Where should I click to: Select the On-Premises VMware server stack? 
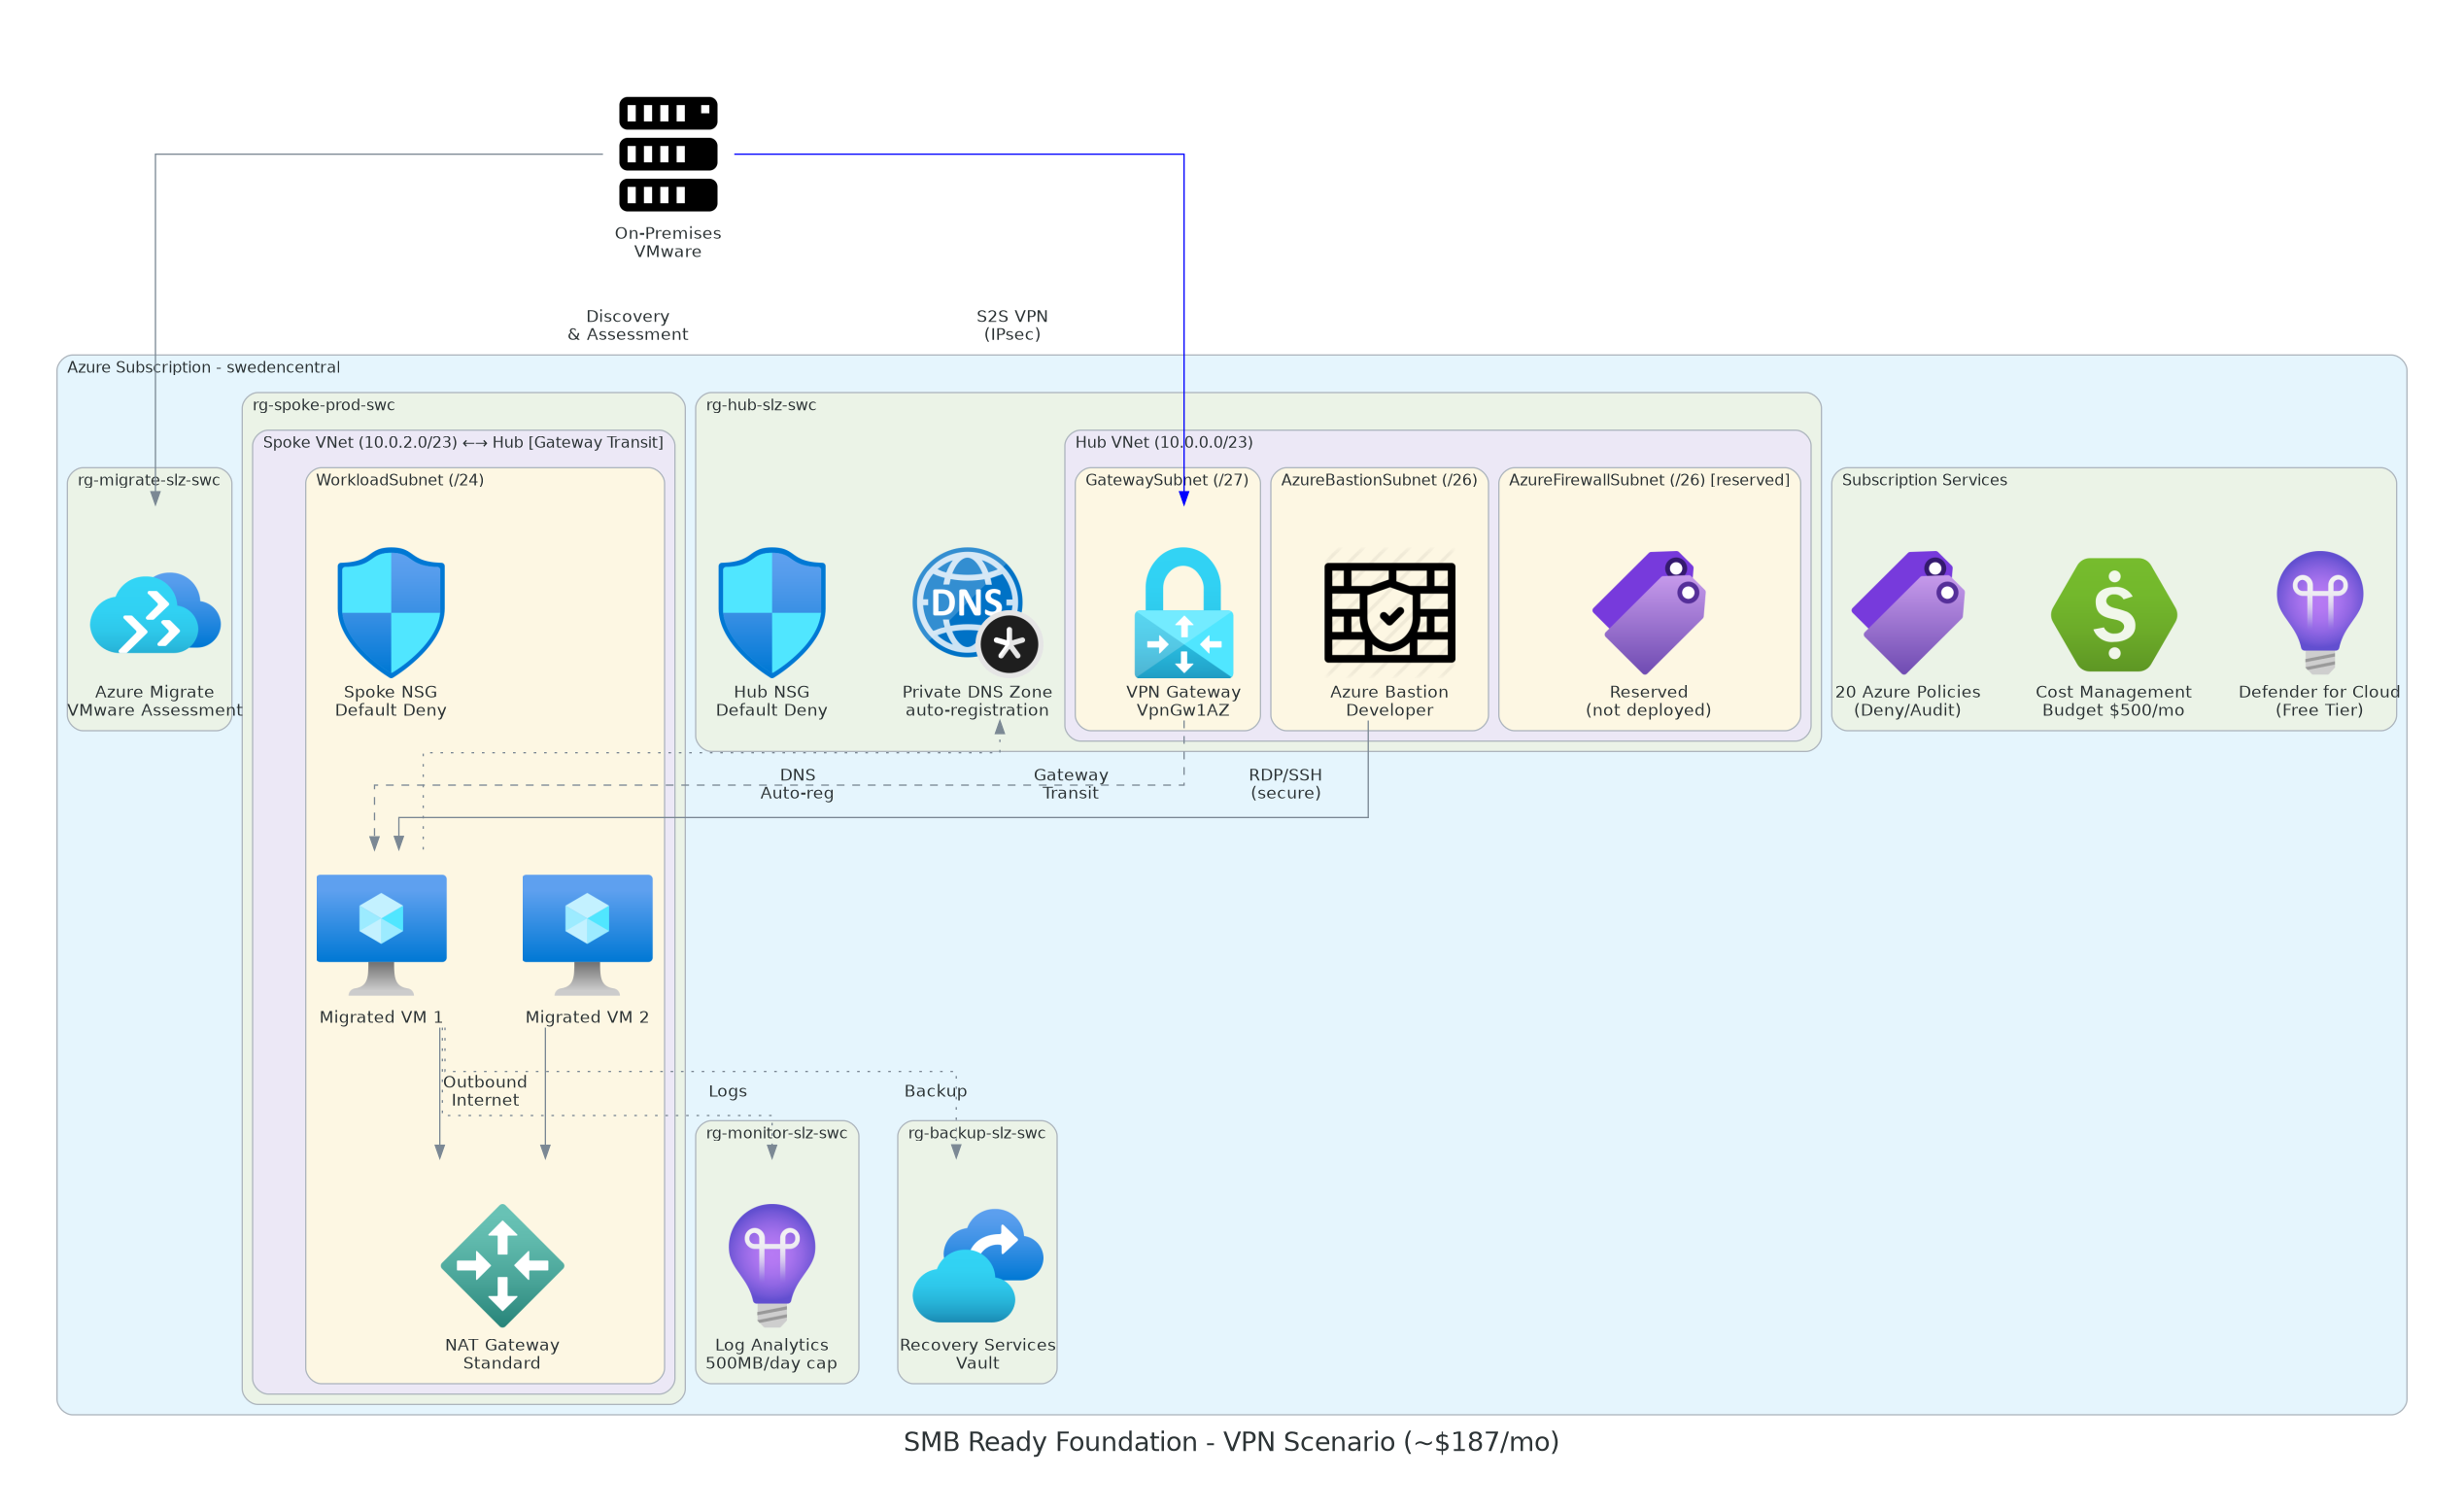pos(668,153)
